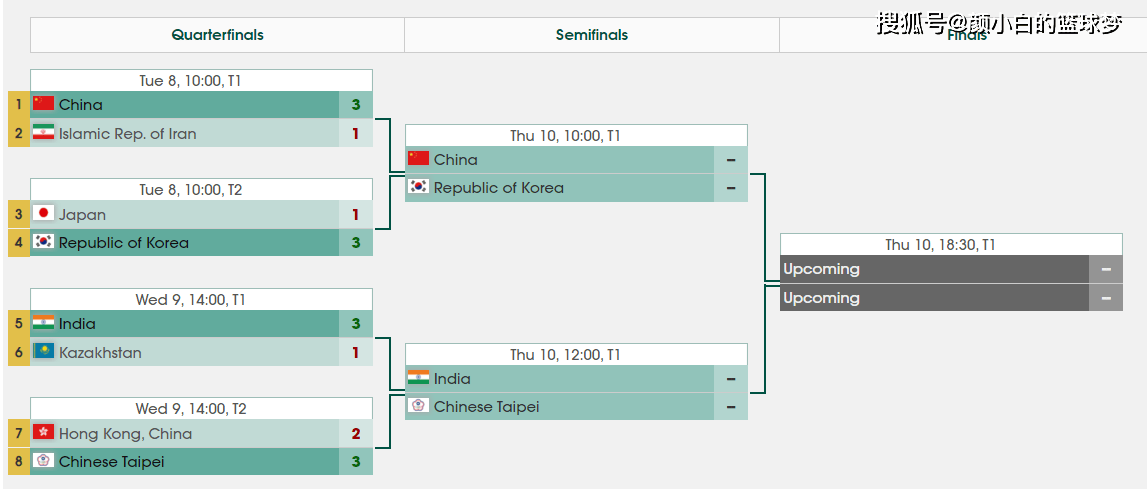Viewport: 1147px width, 489px height.
Task: Click China flag icon in quarterfinals
Action: 43,103
